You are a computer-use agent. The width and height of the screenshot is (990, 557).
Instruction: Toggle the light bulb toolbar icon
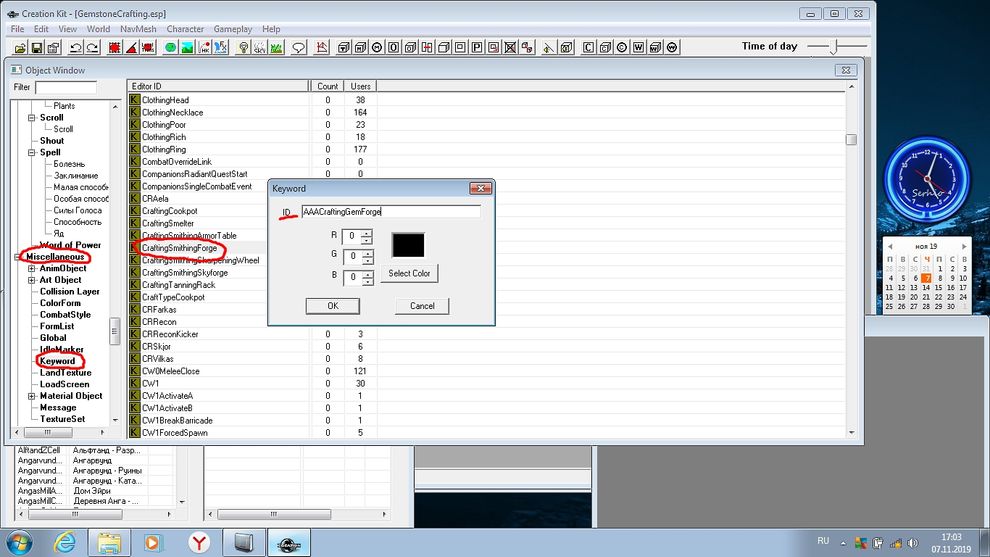coord(243,47)
